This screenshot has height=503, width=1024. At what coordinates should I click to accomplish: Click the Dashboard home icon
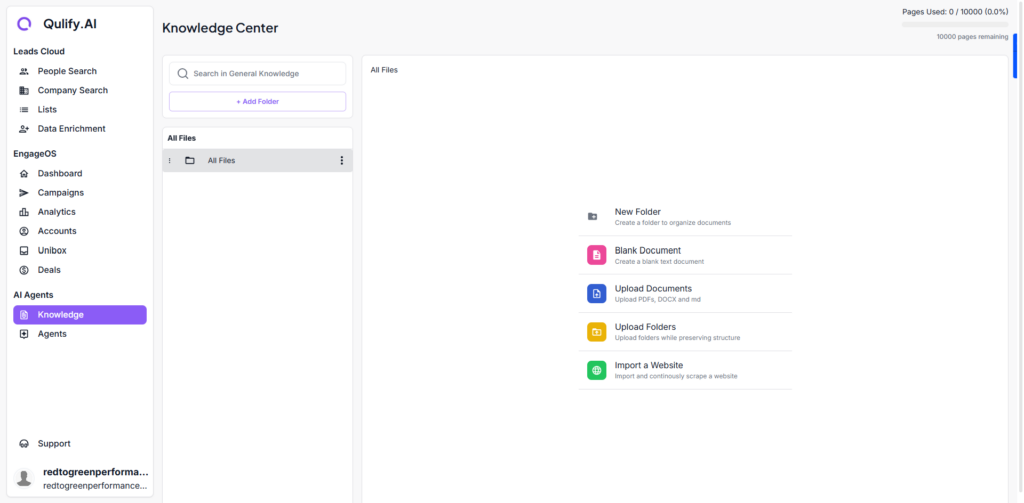[x=24, y=174]
